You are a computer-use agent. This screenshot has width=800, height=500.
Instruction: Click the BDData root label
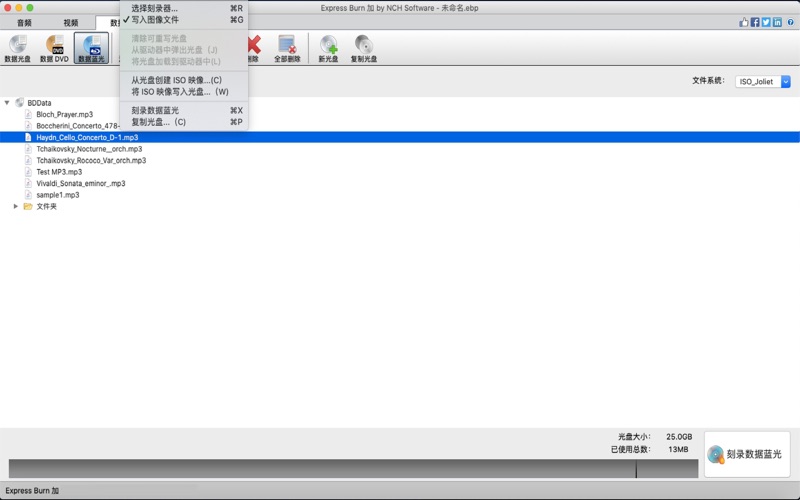(39, 103)
